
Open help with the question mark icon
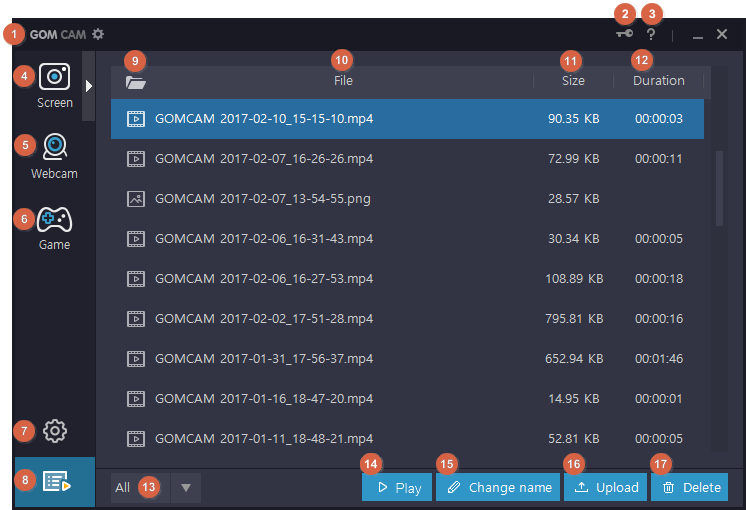(x=651, y=34)
